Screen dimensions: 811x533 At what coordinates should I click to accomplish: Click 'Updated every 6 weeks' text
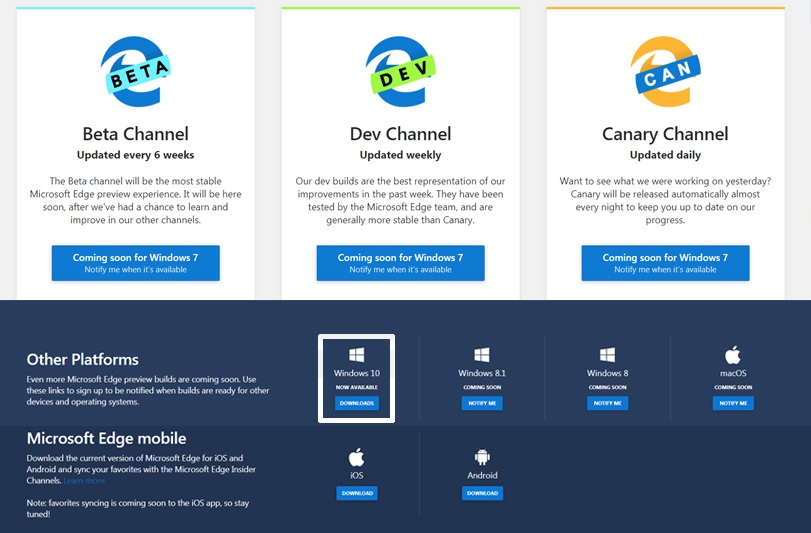pos(136,155)
